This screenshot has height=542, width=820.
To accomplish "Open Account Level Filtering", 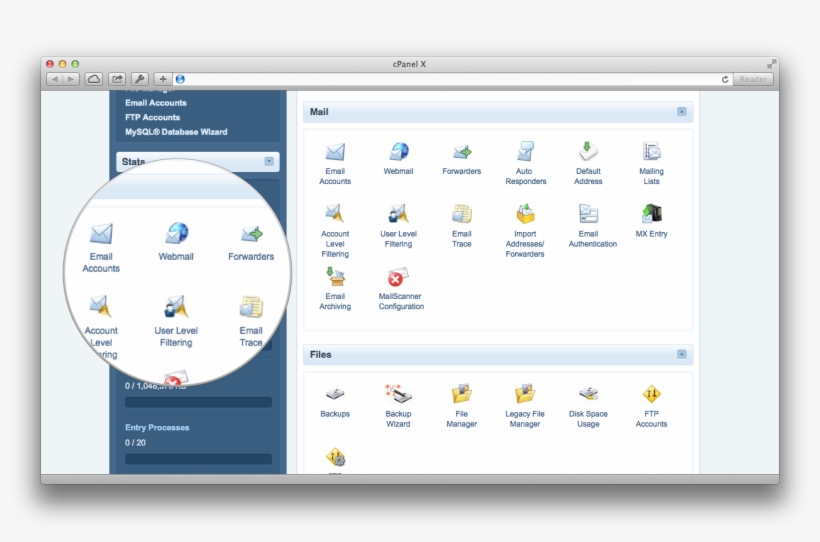I will (335, 230).
